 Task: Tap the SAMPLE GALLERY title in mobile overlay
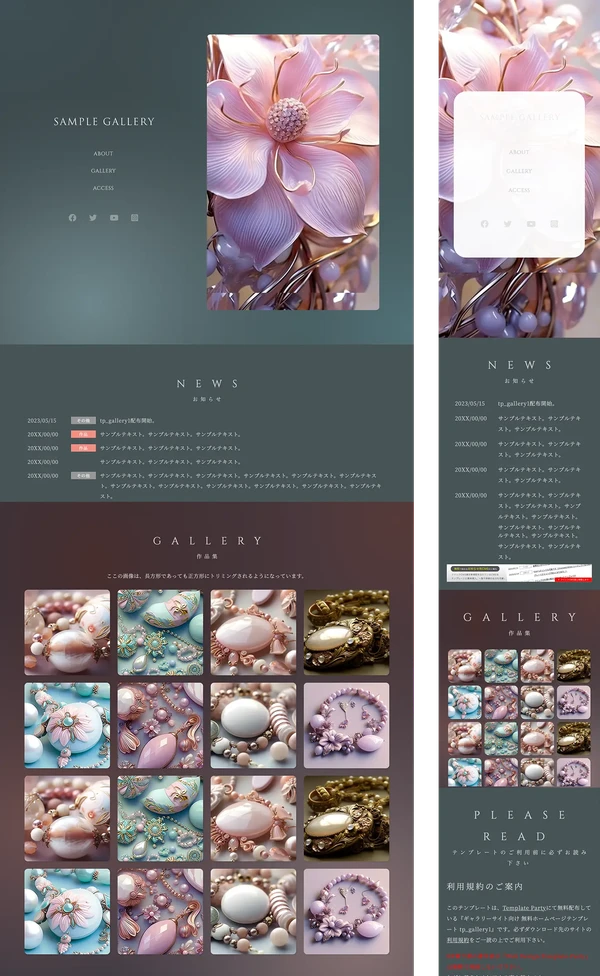[519, 116]
